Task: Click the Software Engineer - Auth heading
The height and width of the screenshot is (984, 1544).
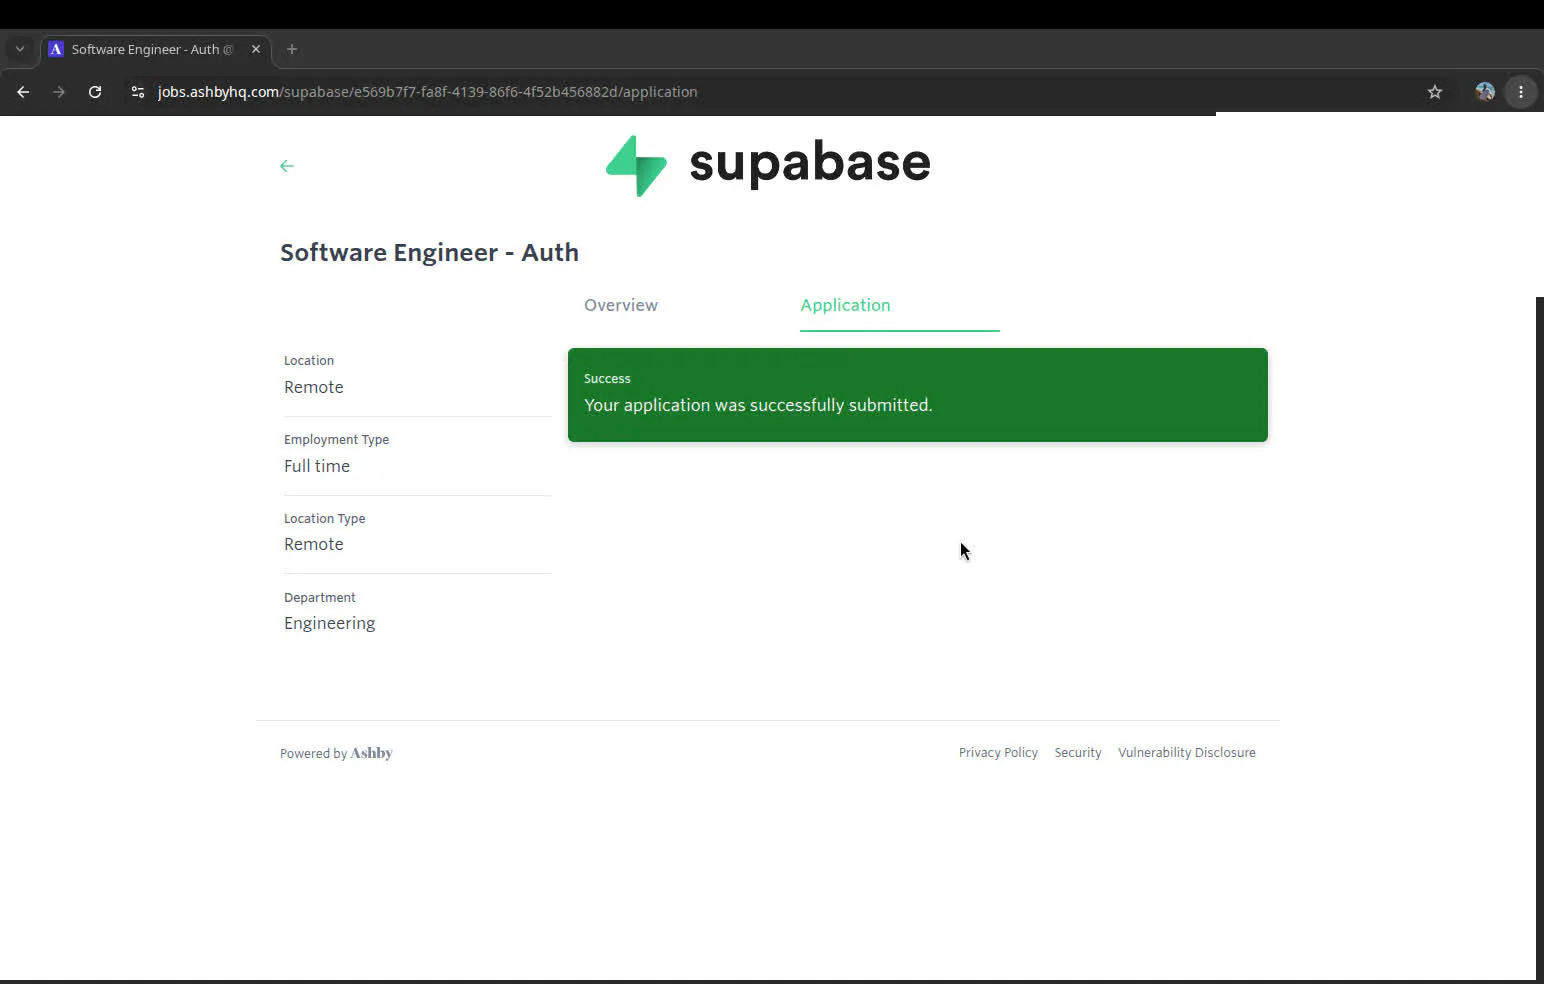Action: 429,253
